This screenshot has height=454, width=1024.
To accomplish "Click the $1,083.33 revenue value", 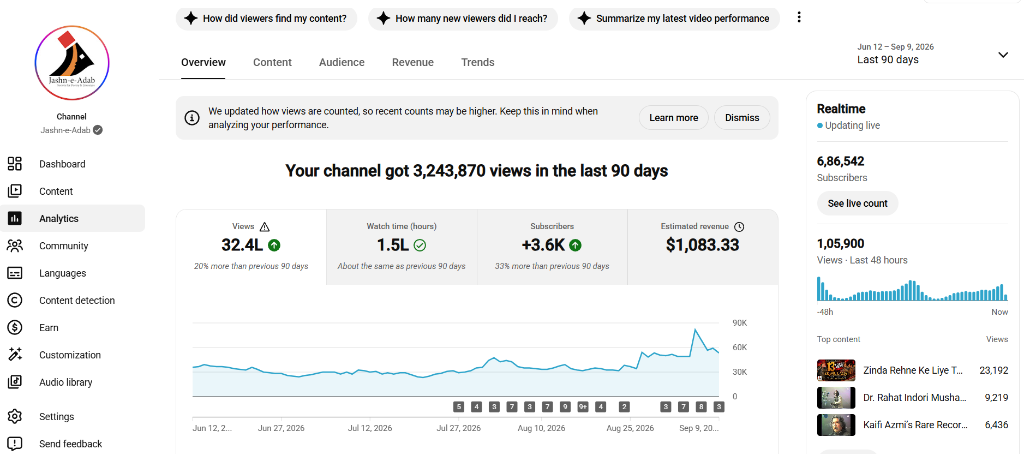I will point(703,246).
